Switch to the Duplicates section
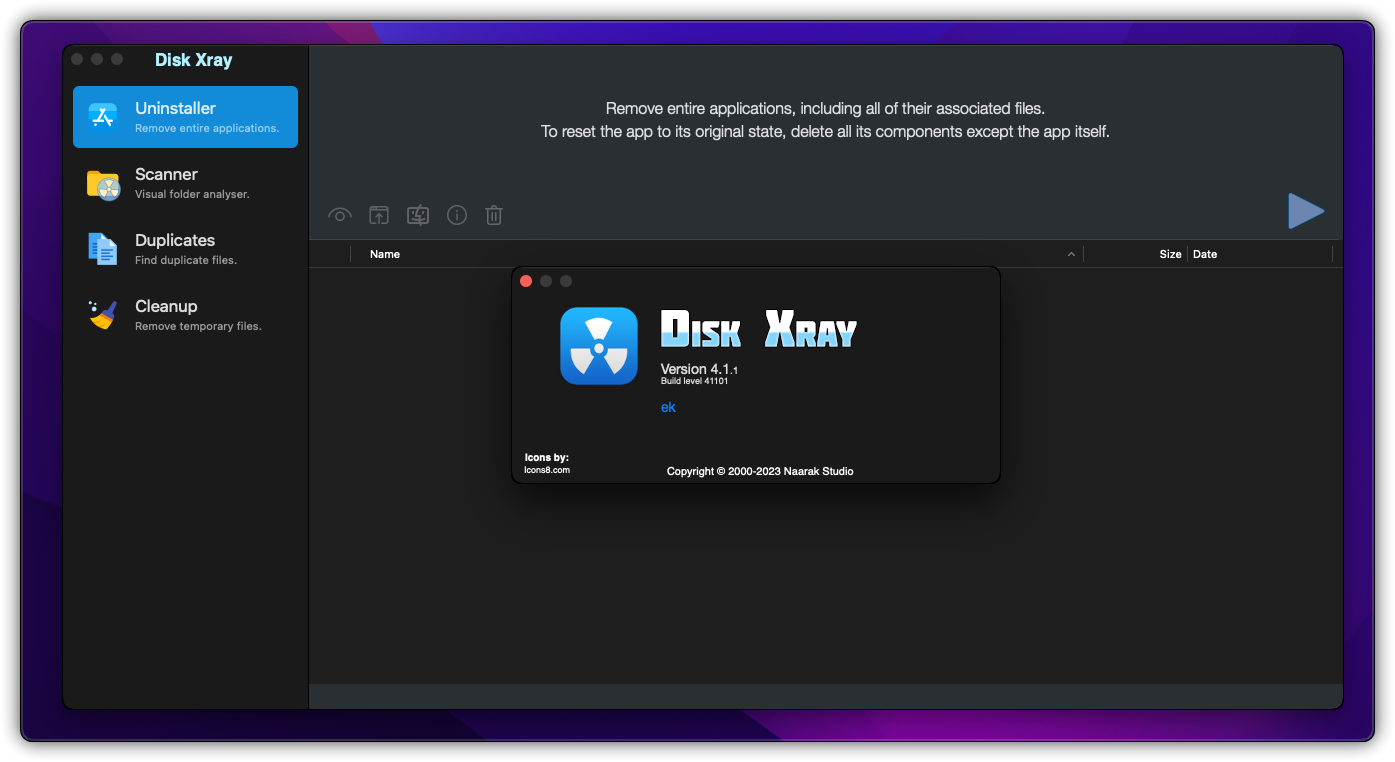Screen dimensions: 1395x762 point(185,249)
